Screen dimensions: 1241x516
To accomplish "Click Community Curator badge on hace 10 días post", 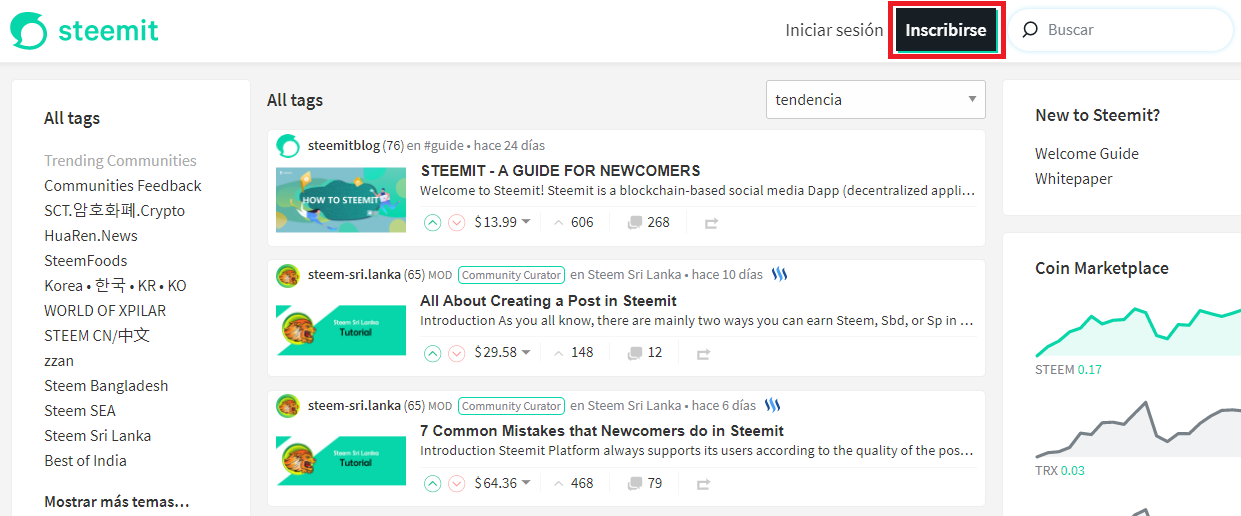I will 512,275.
